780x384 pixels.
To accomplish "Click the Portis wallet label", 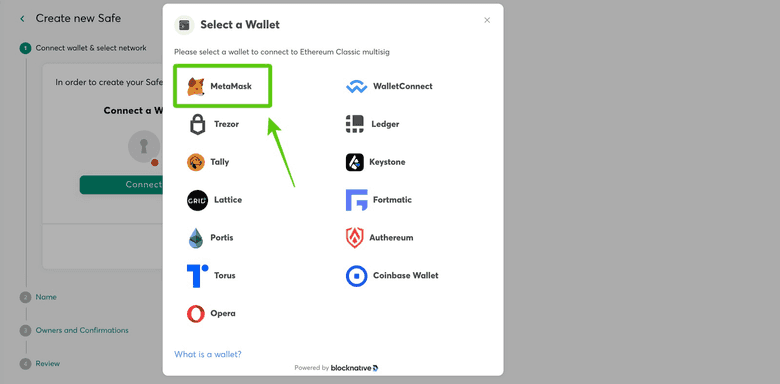I will (x=221, y=237).
